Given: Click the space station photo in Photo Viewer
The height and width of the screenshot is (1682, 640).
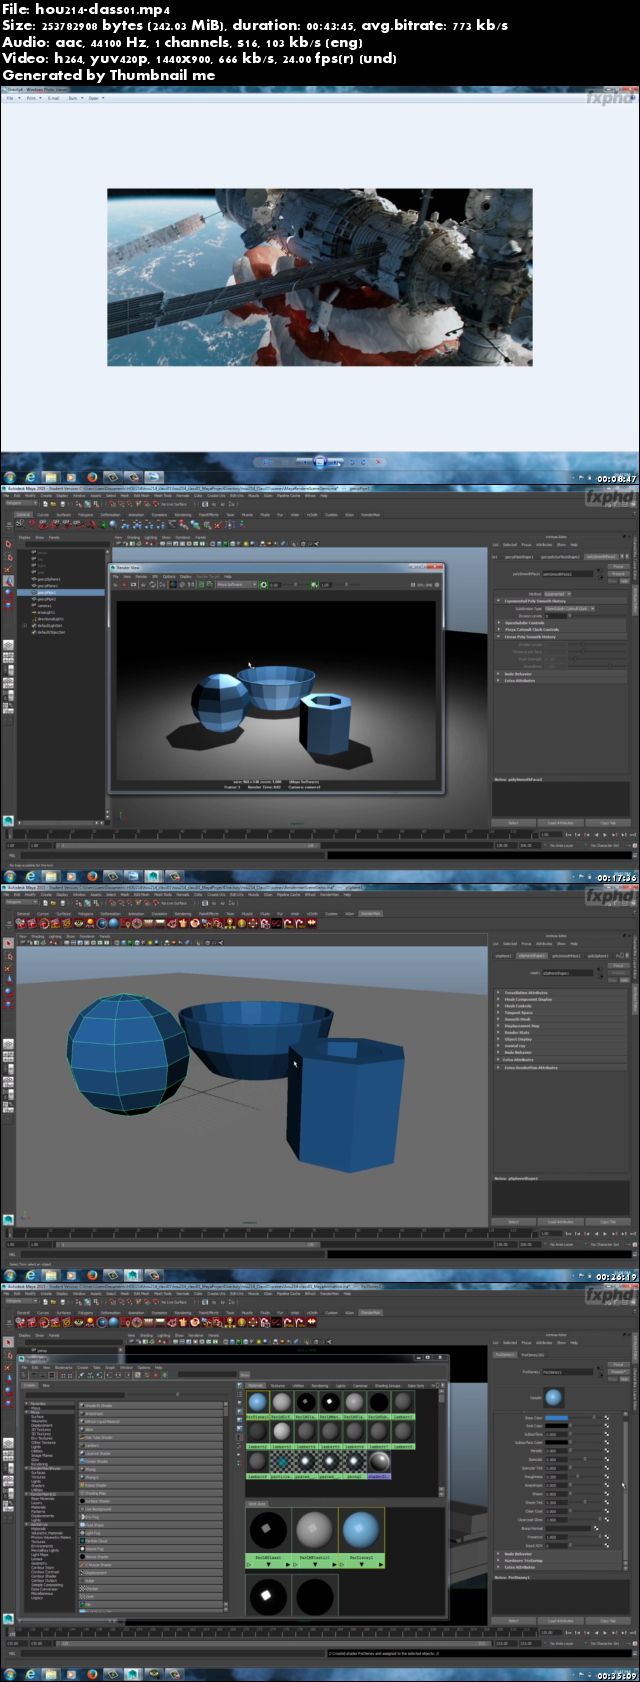Looking at the screenshot, I should tap(320, 276).
